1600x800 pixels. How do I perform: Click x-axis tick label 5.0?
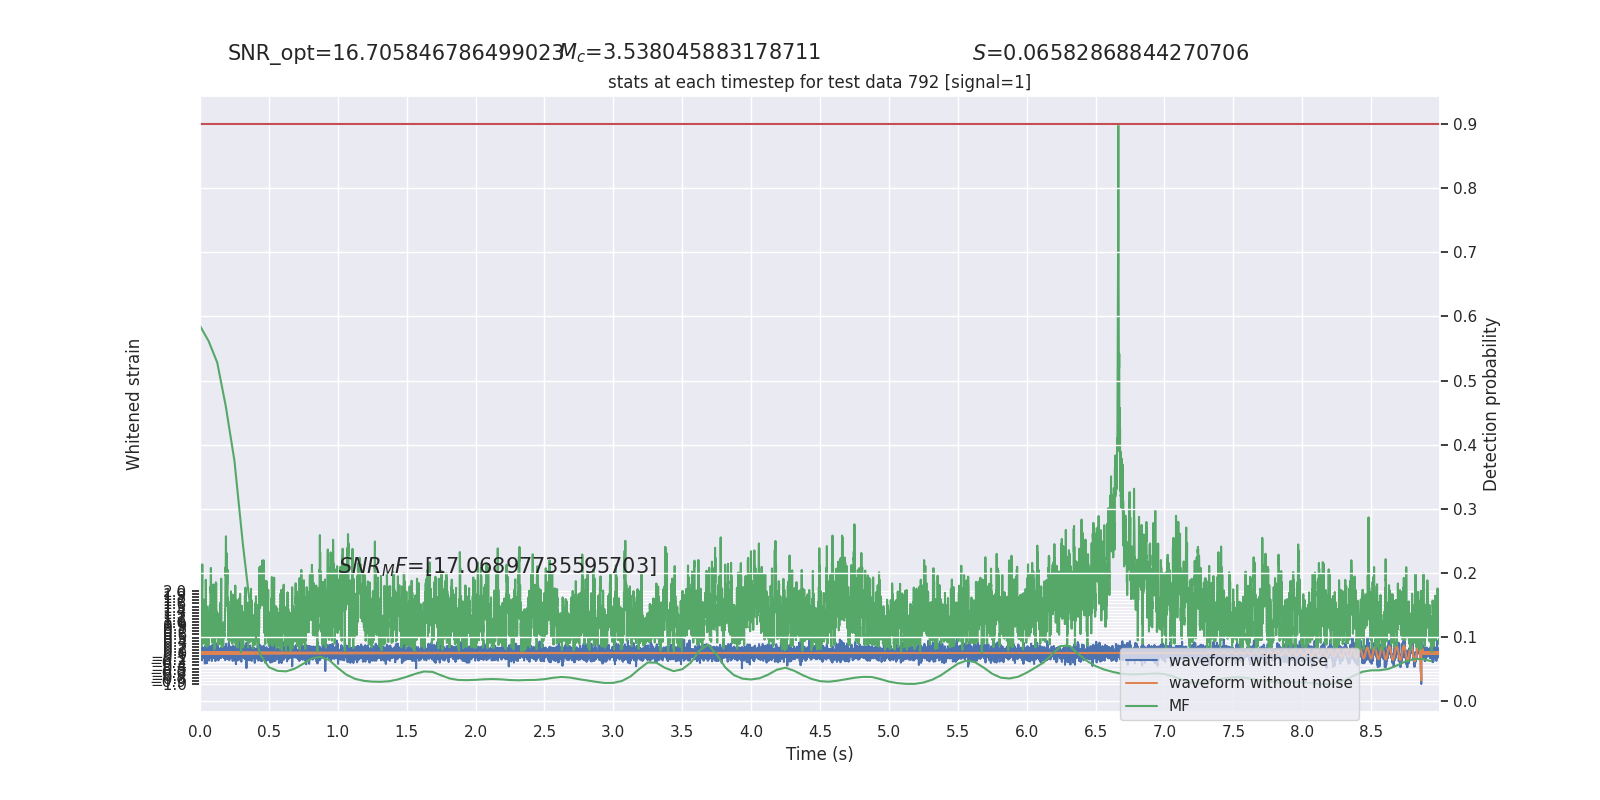click(x=889, y=732)
